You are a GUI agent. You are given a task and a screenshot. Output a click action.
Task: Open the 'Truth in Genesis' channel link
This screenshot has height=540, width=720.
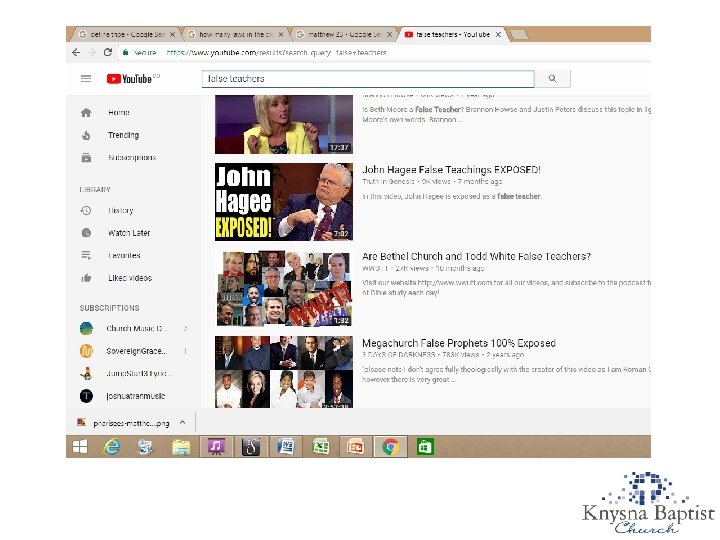click(x=388, y=181)
